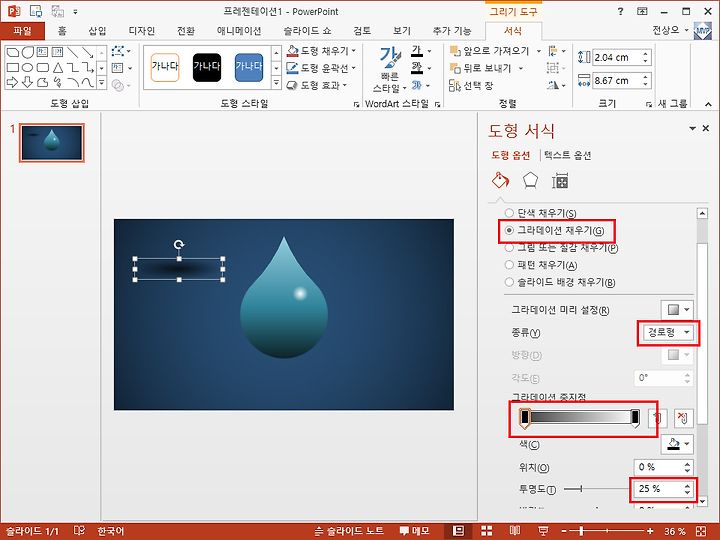Switch to 도형 옵션 shape options
The height and width of the screenshot is (540, 720).
[511, 155]
